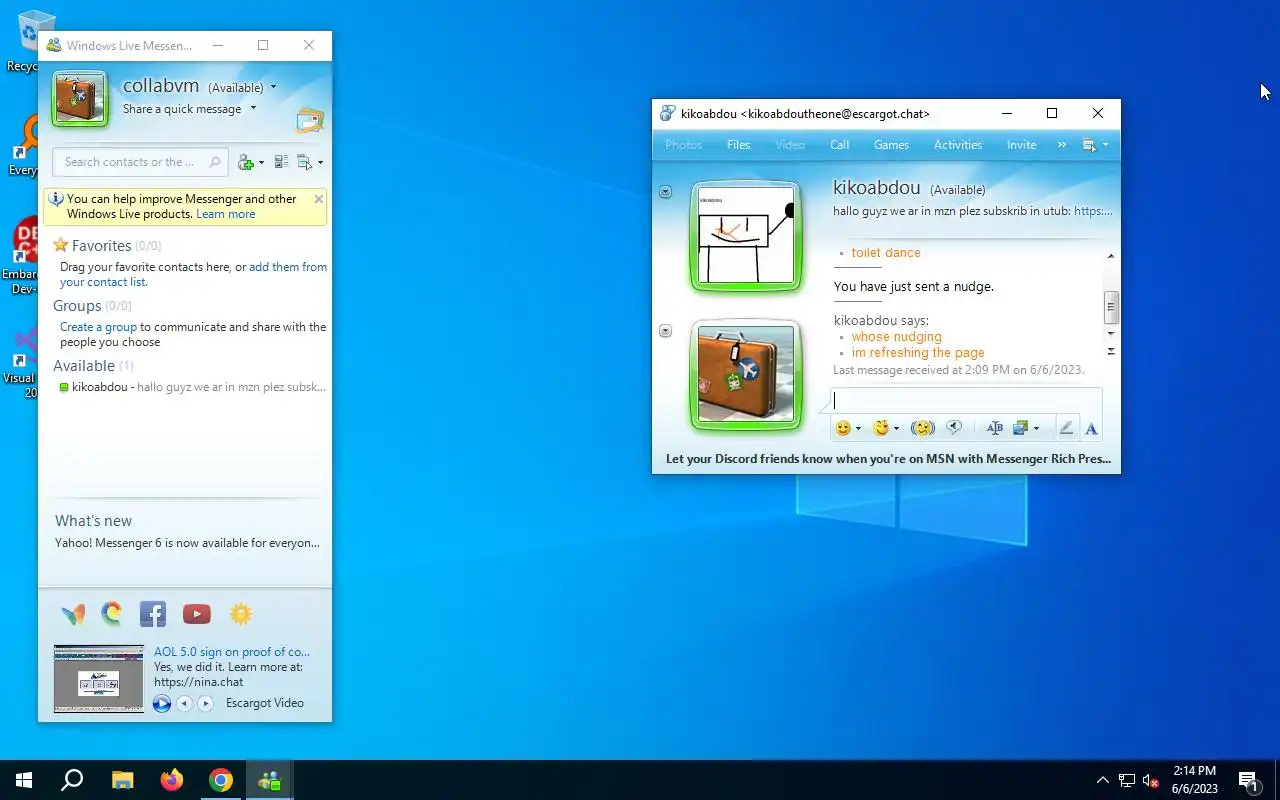Viewport: 1280px width, 800px height.
Task: Open the Facebook tab icon
Action: tap(152, 614)
